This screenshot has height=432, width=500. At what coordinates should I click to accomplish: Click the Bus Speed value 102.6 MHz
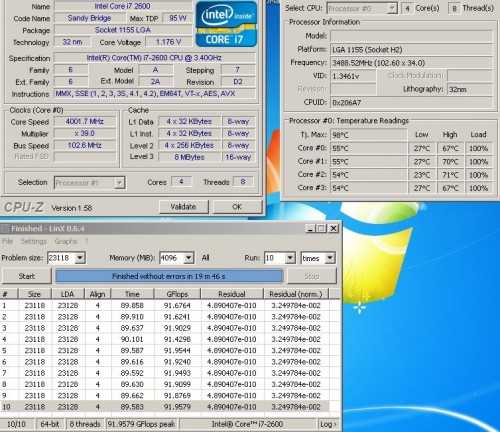pyautogui.click(x=85, y=145)
